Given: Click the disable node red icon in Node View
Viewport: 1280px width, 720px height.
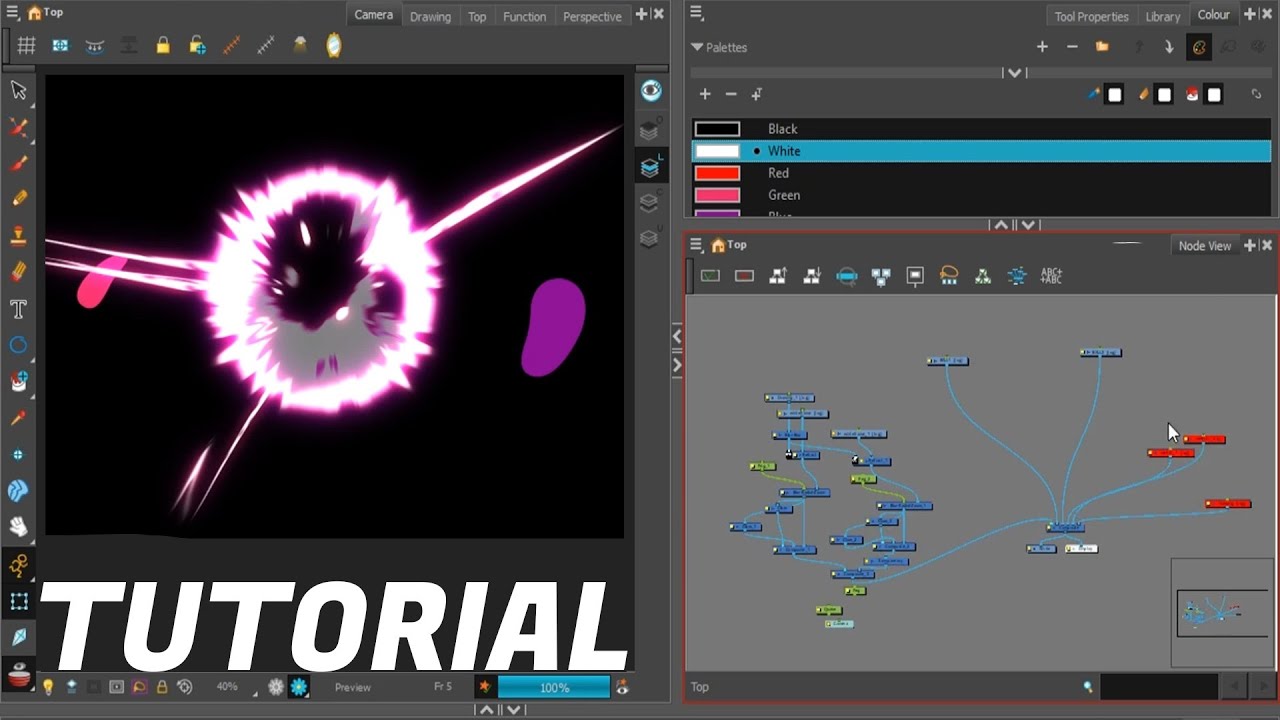Looking at the screenshot, I should point(744,276).
